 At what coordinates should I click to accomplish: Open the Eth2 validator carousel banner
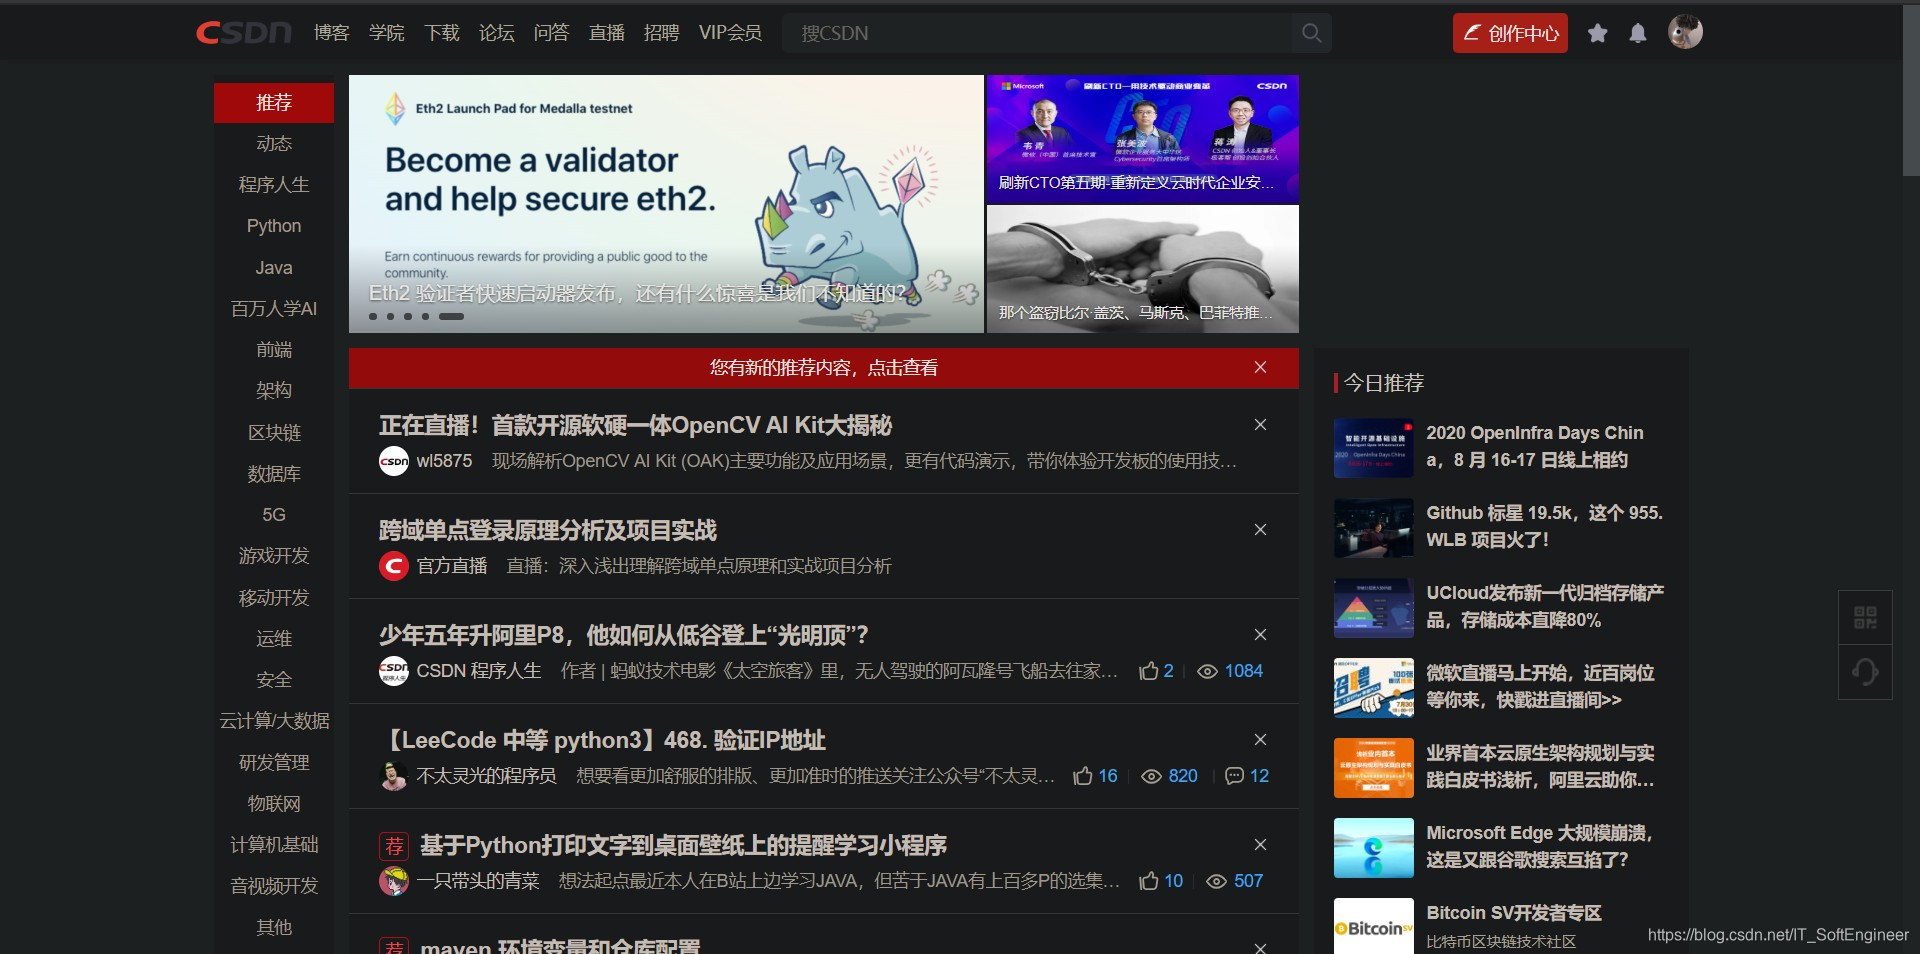666,204
